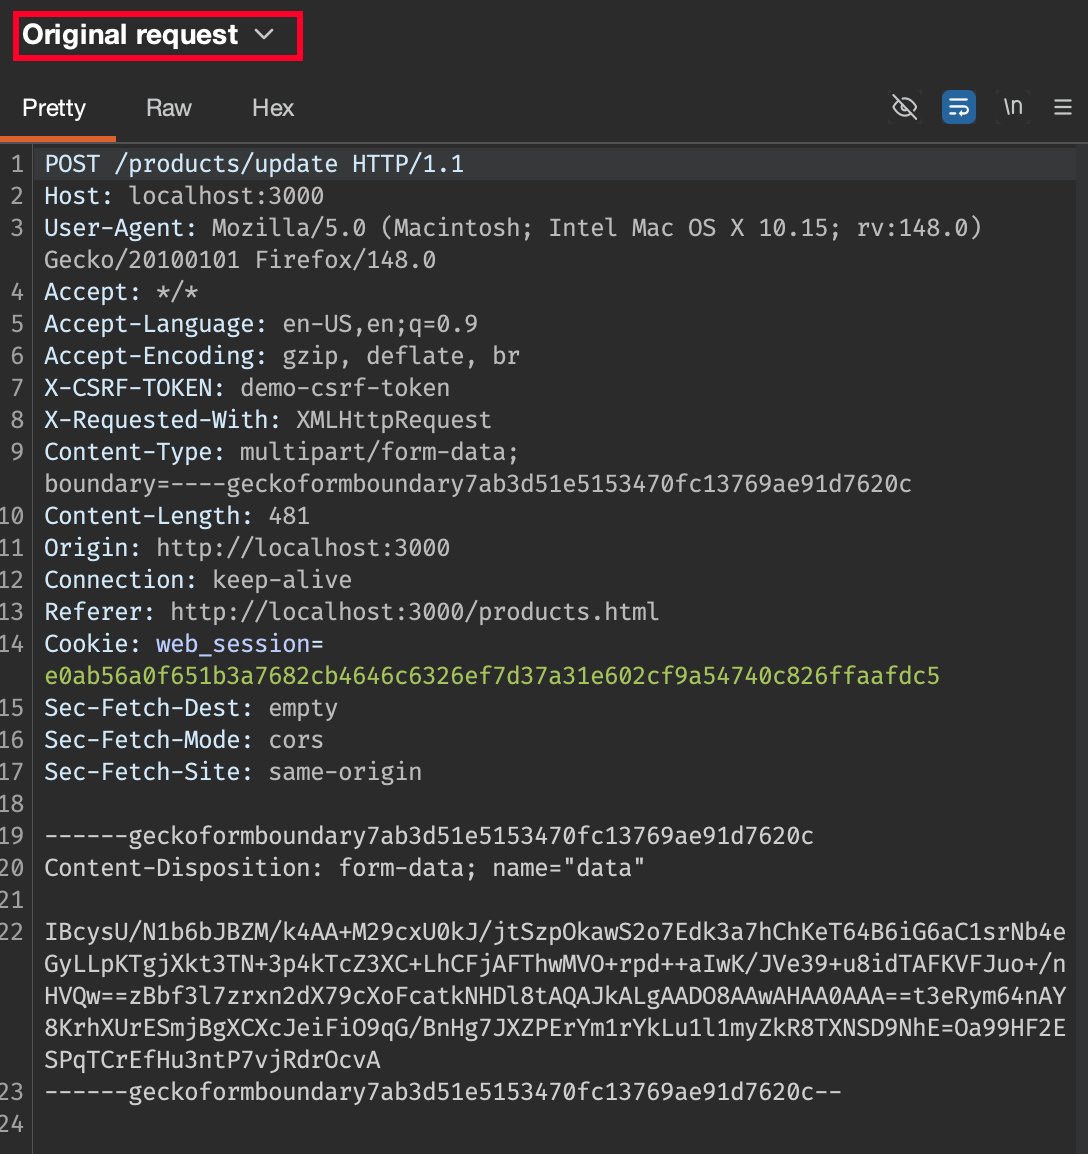
Task: Click the Sec-Fetch-Mode cors header line
Action: 184,740
